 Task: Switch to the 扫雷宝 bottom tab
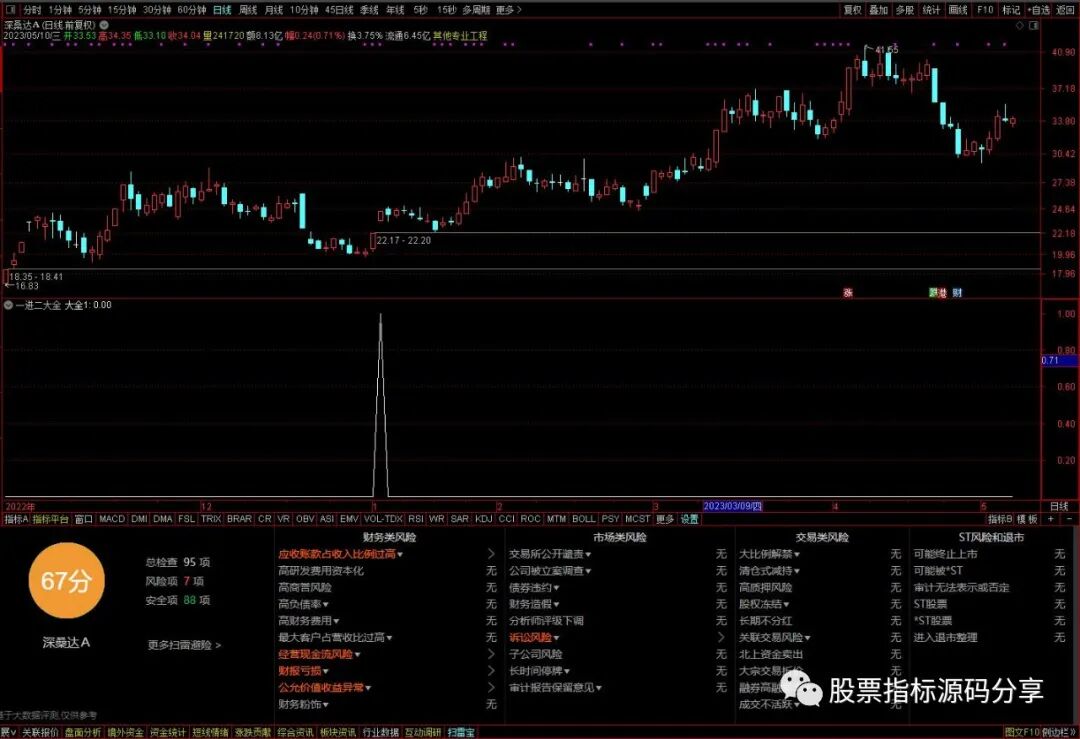[461, 733]
